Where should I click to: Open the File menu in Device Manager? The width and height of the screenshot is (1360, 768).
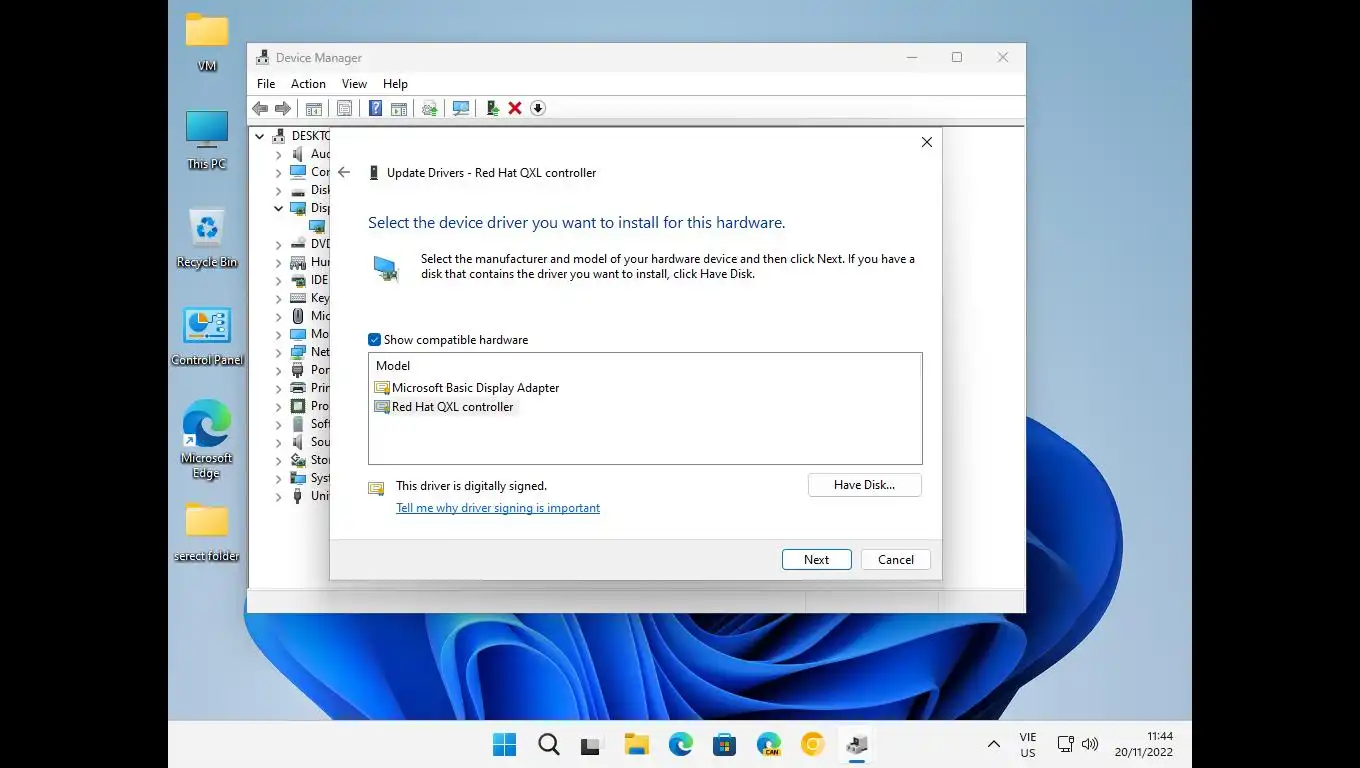click(266, 84)
